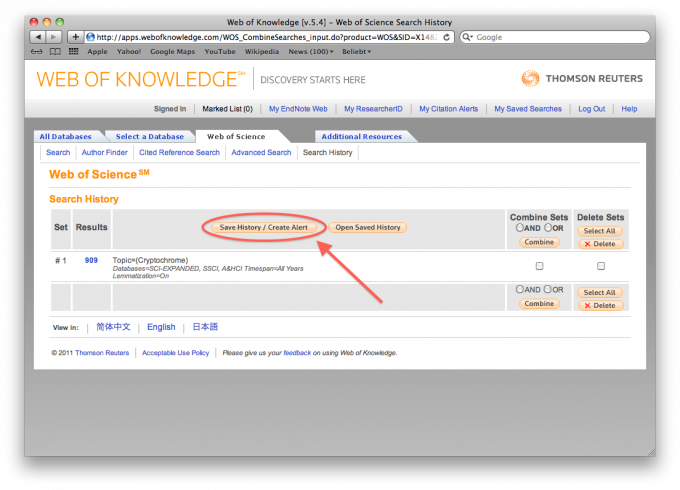Open My EndNote Web link
The height and width of the screenshot is (490, 680).
pos(298,109)
